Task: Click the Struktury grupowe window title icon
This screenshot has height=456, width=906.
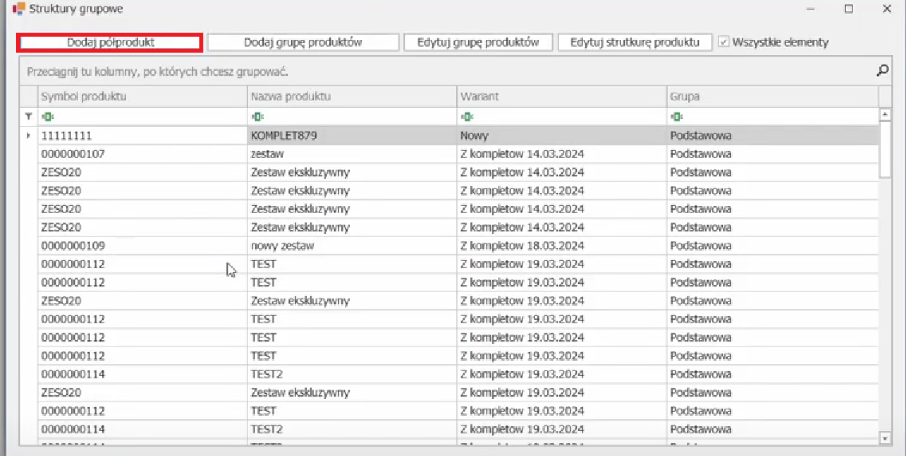Action: [18, 9]
